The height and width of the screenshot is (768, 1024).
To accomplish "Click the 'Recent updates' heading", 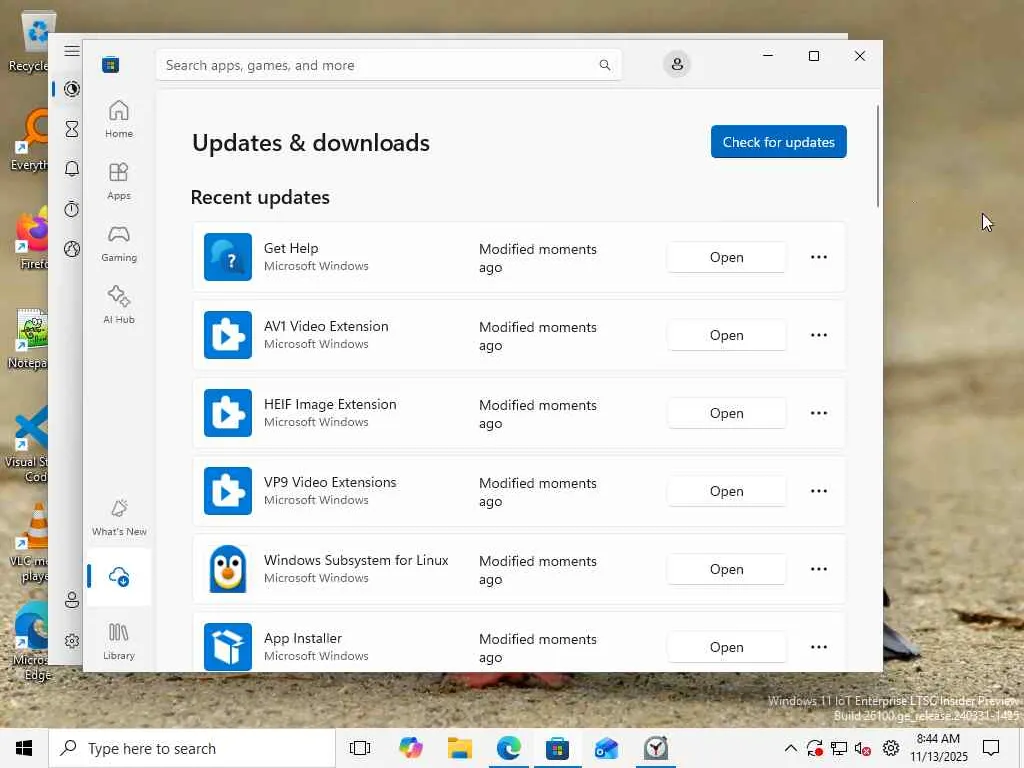I will pos(260,197).
